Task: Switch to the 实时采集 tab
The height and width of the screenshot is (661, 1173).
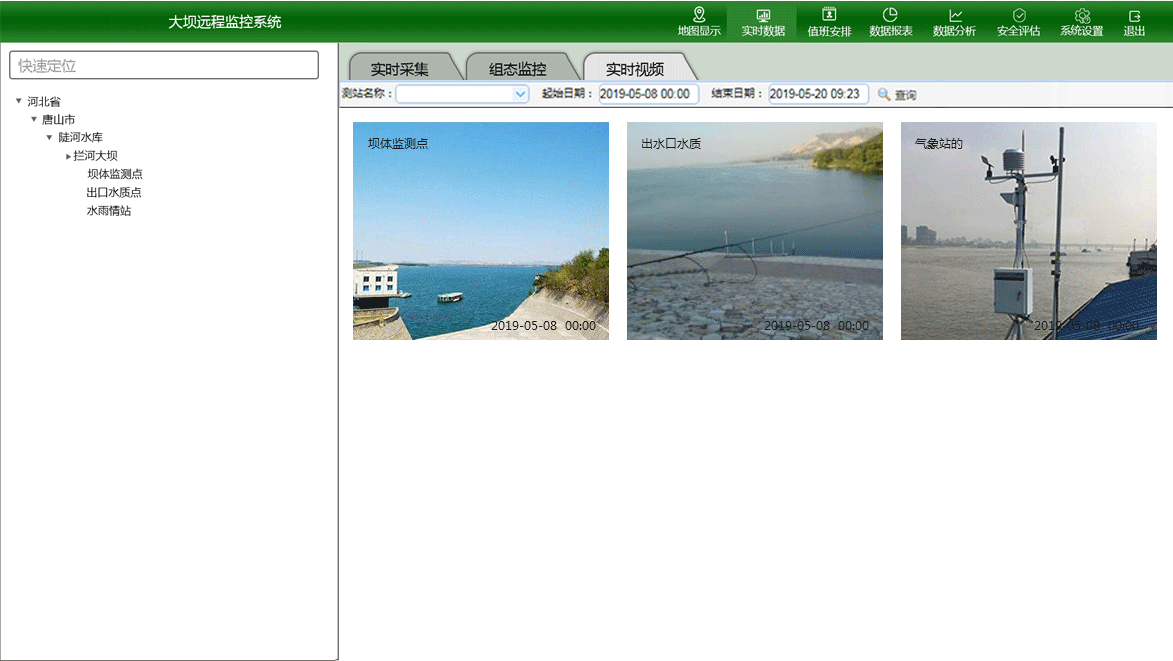Action: (399, 69)
